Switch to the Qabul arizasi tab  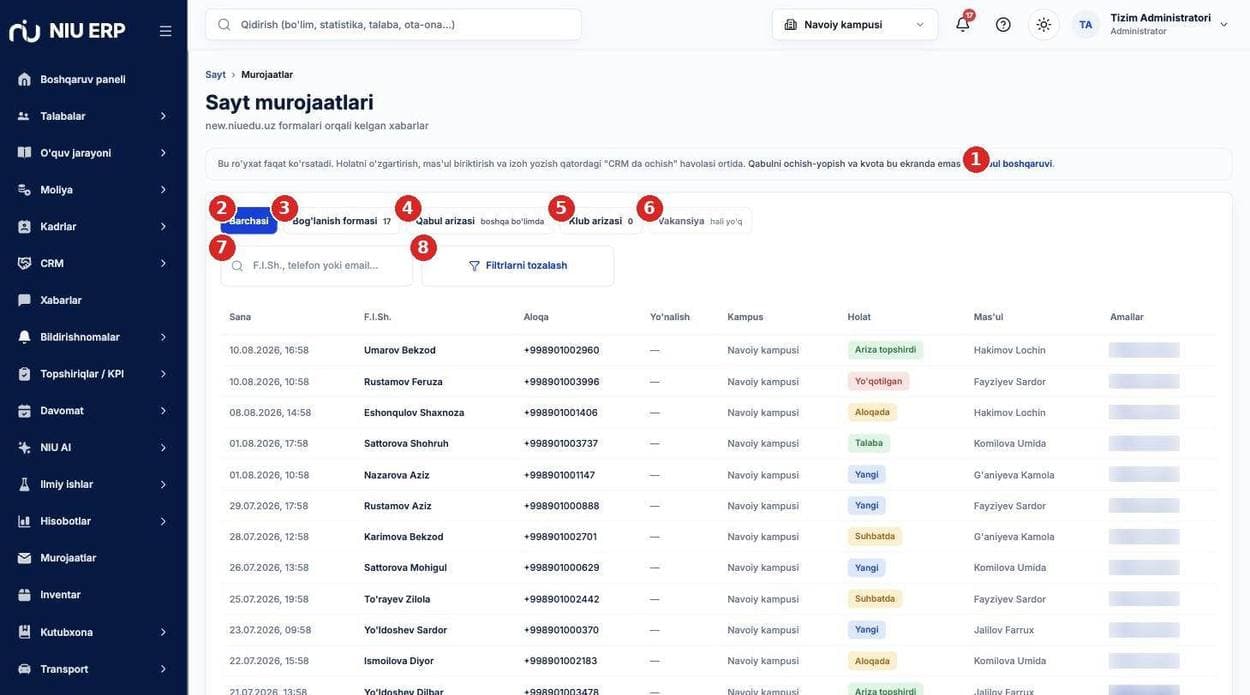(x=479, y=221)
